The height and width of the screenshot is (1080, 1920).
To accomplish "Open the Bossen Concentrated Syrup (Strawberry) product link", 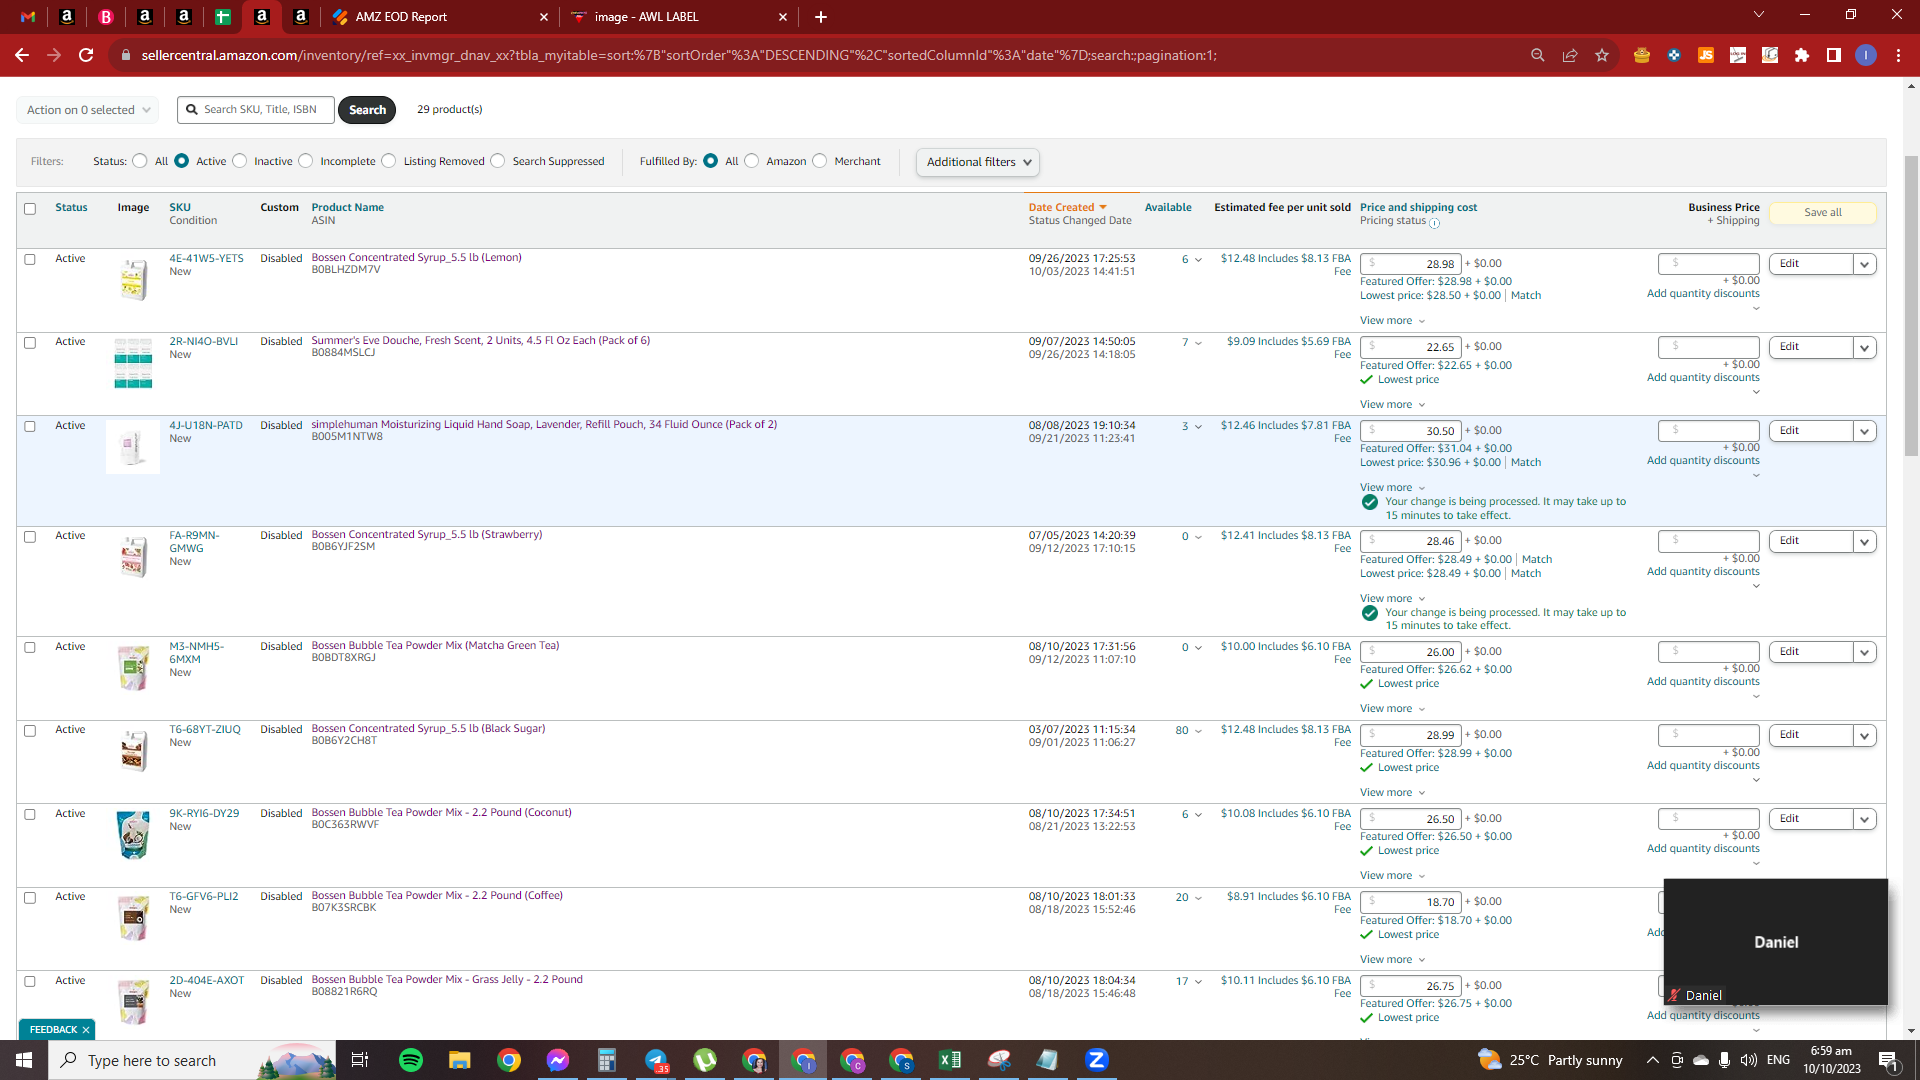I will tap(427, 534).
